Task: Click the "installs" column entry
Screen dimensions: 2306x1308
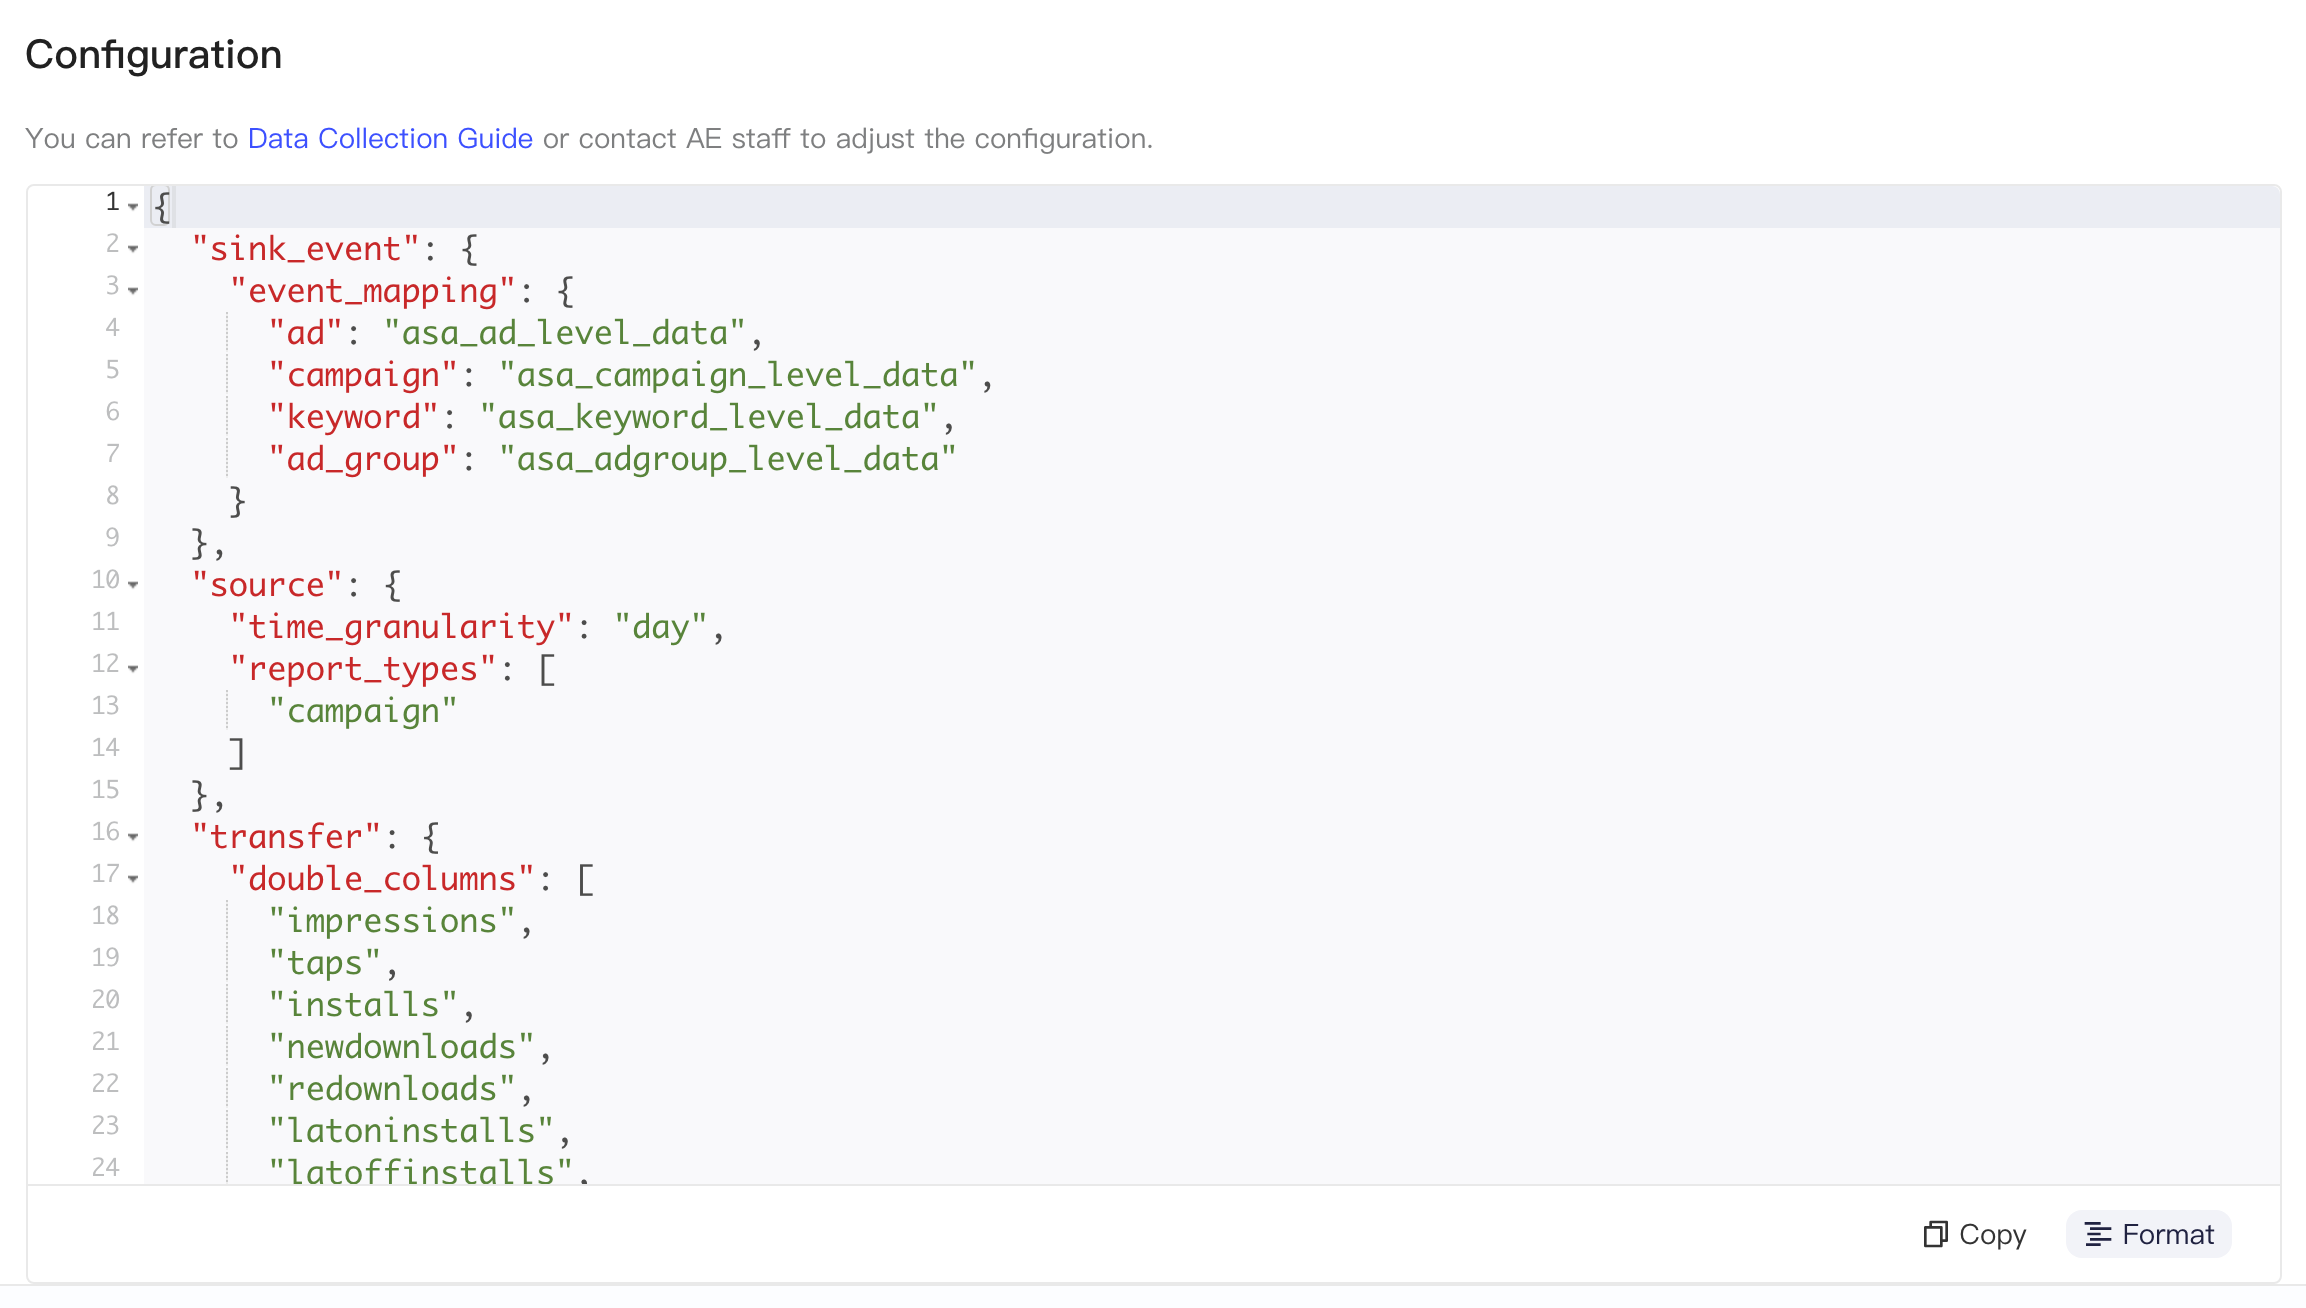Action: [x=363, y=1005]
